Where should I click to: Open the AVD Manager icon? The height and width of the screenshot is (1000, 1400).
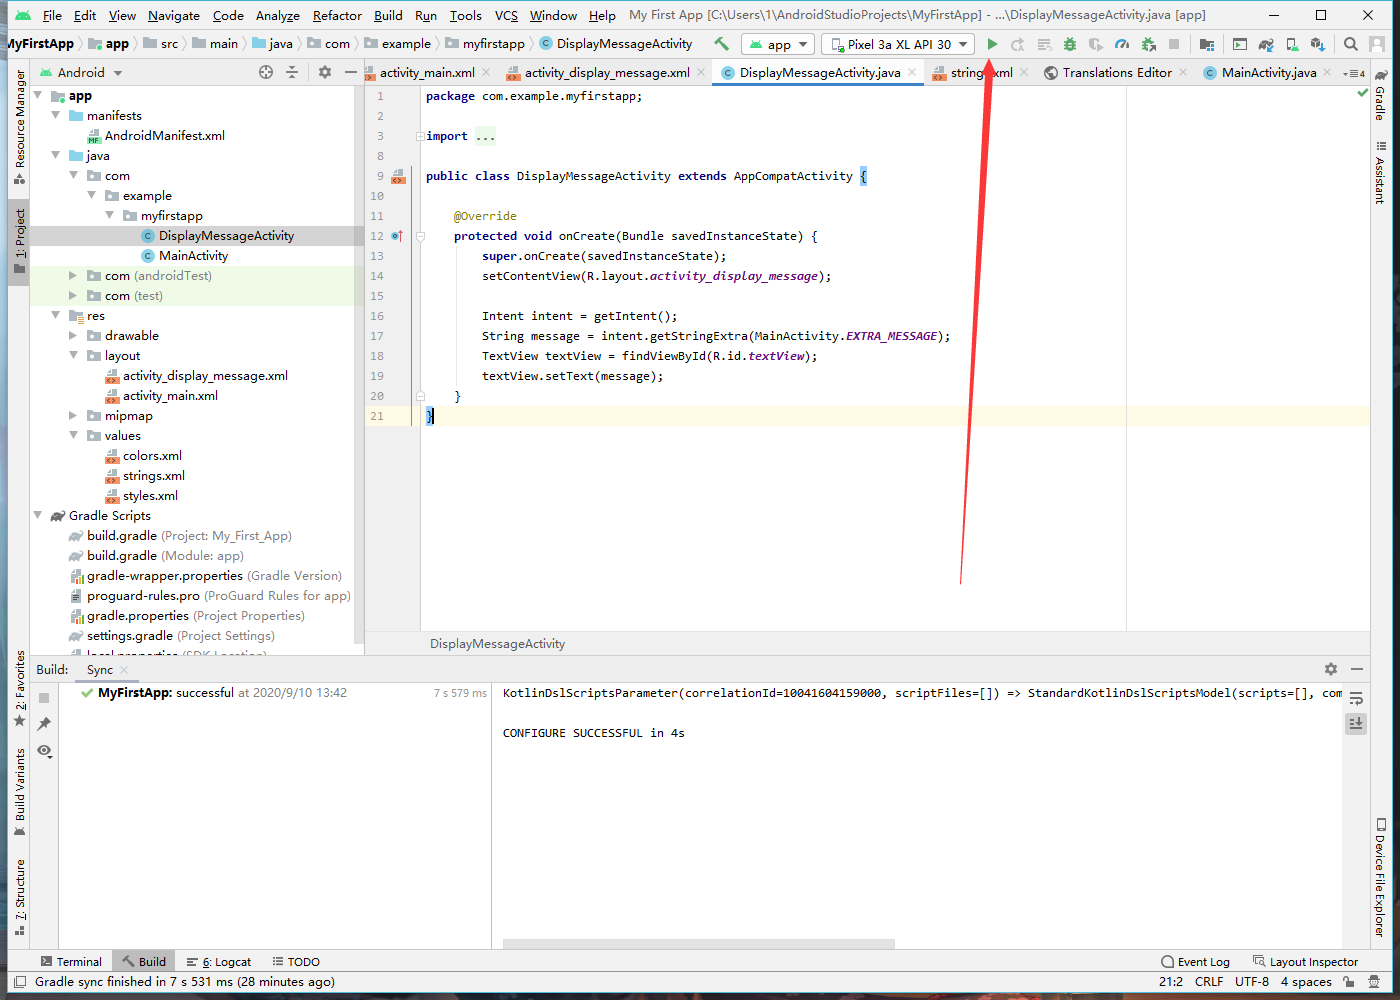pos(1292,44)
